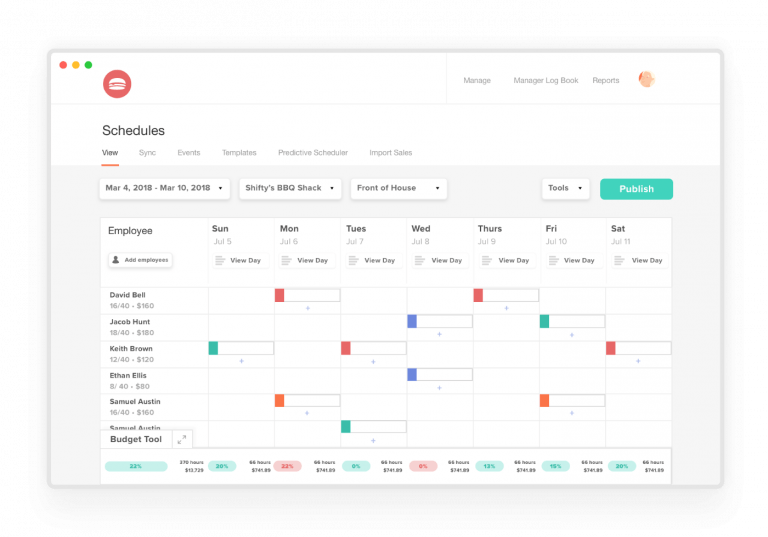Open the Shifty's BBQ Shack location dropdown
Image resolution: width=768 pixels, height=537 pixels.
pos(290,188)
